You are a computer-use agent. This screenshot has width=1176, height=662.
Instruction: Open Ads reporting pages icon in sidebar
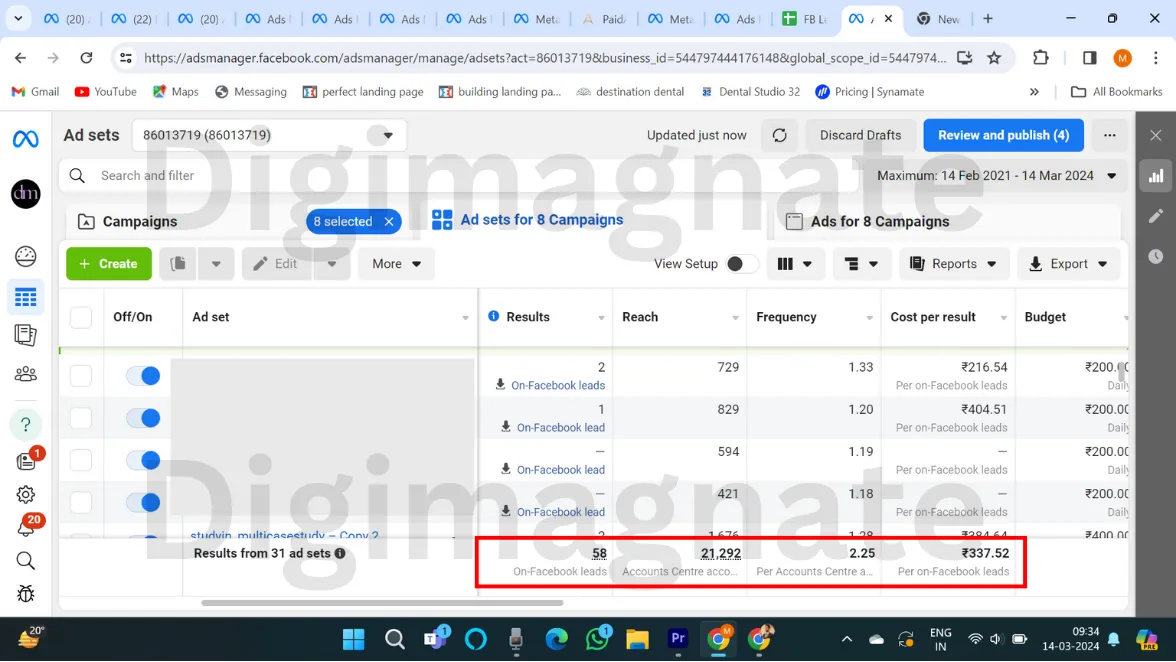(26, 335)
